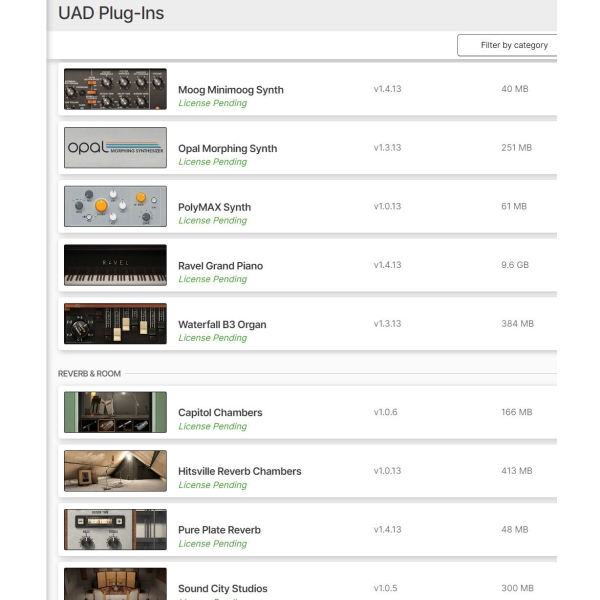Select the Sound City Studios thumbnail

coord(115,584)
